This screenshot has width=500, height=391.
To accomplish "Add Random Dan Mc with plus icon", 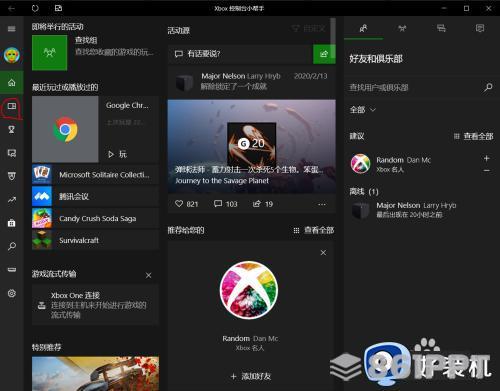I will 487,158.
